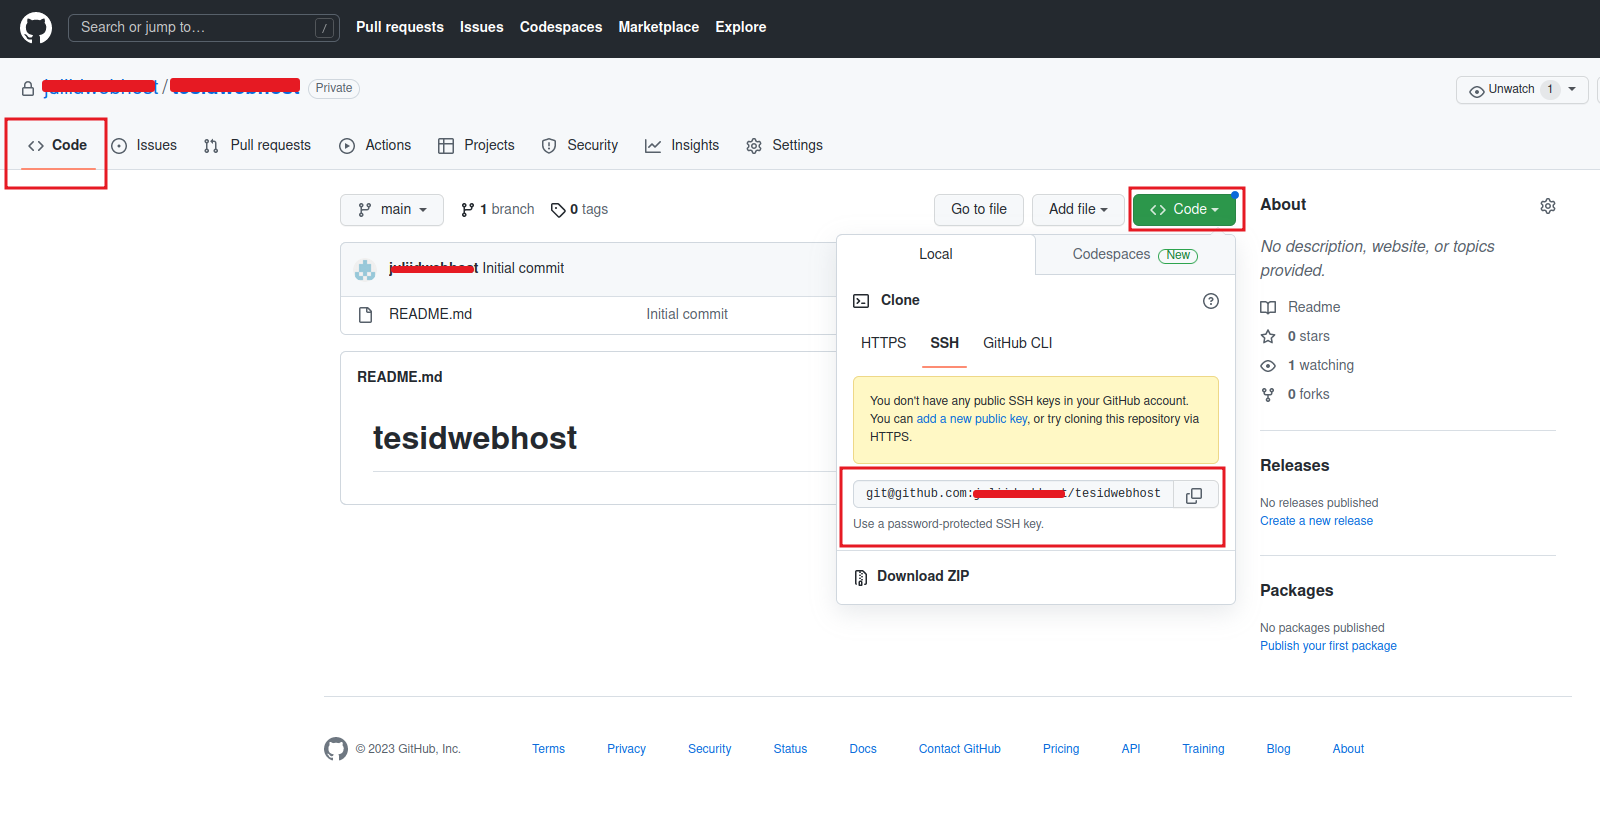Switch to the Local clone tab
The image size is (1600, 821).
pyautogui.click(x=936, y=255)
